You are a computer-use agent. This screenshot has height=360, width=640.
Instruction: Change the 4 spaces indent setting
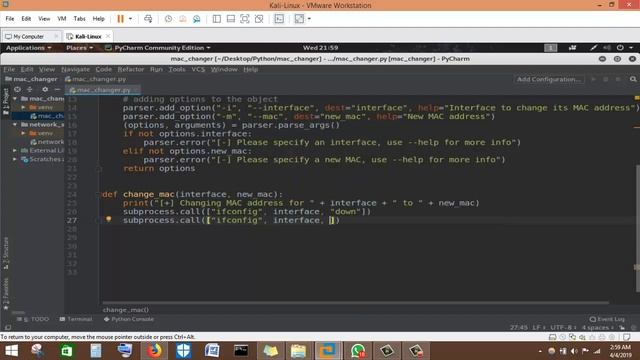pyautogui.click(x=598, y=327)
